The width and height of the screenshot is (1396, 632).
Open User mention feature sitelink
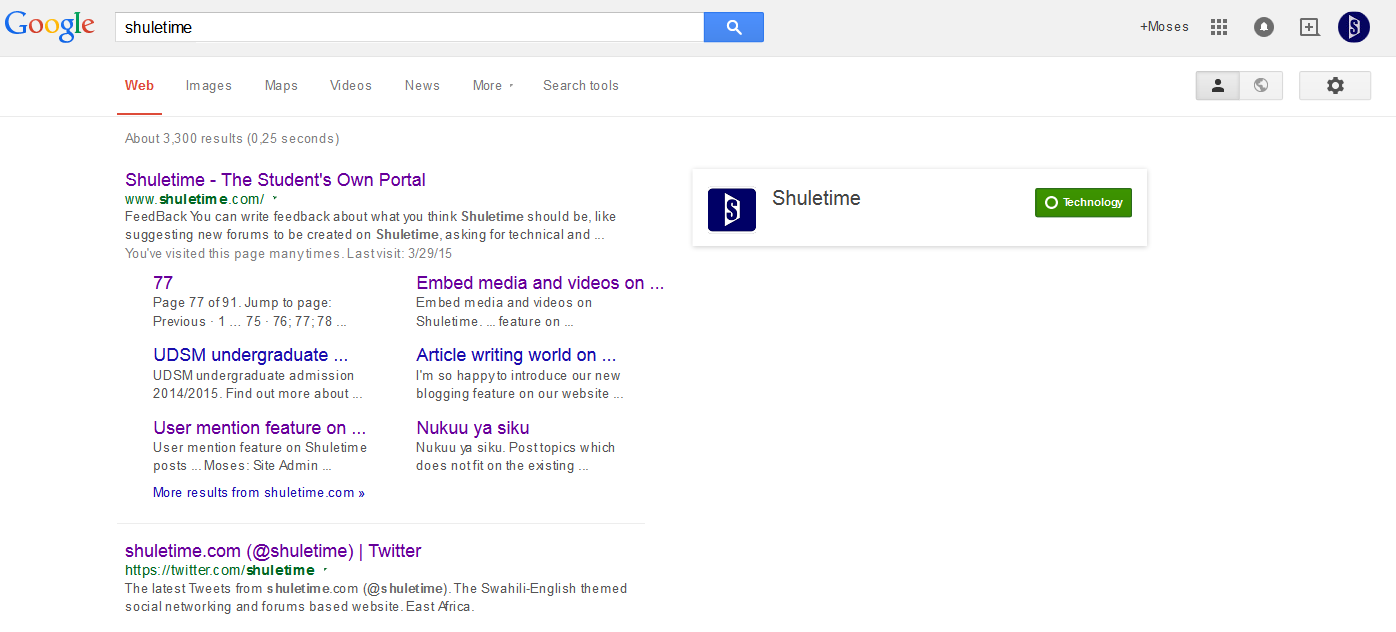(259, 428)
